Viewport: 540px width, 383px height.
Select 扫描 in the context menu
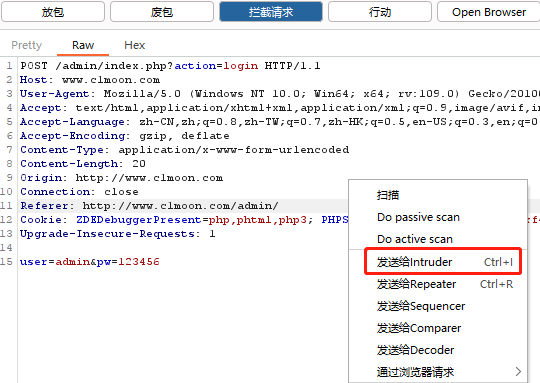click(x=388, y=195)
